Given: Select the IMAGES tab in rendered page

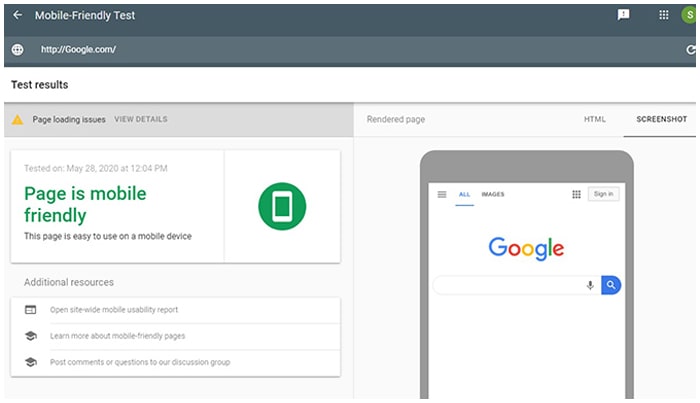Looking at the screenshot, I should click(493, 194).
